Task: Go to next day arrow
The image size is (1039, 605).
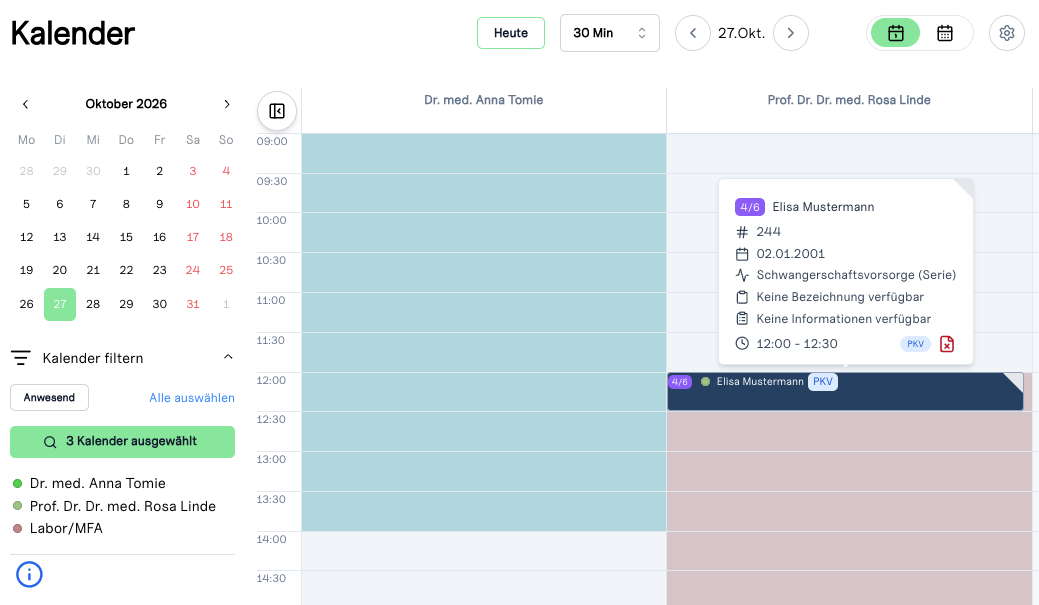Action: tap(791, 33)
